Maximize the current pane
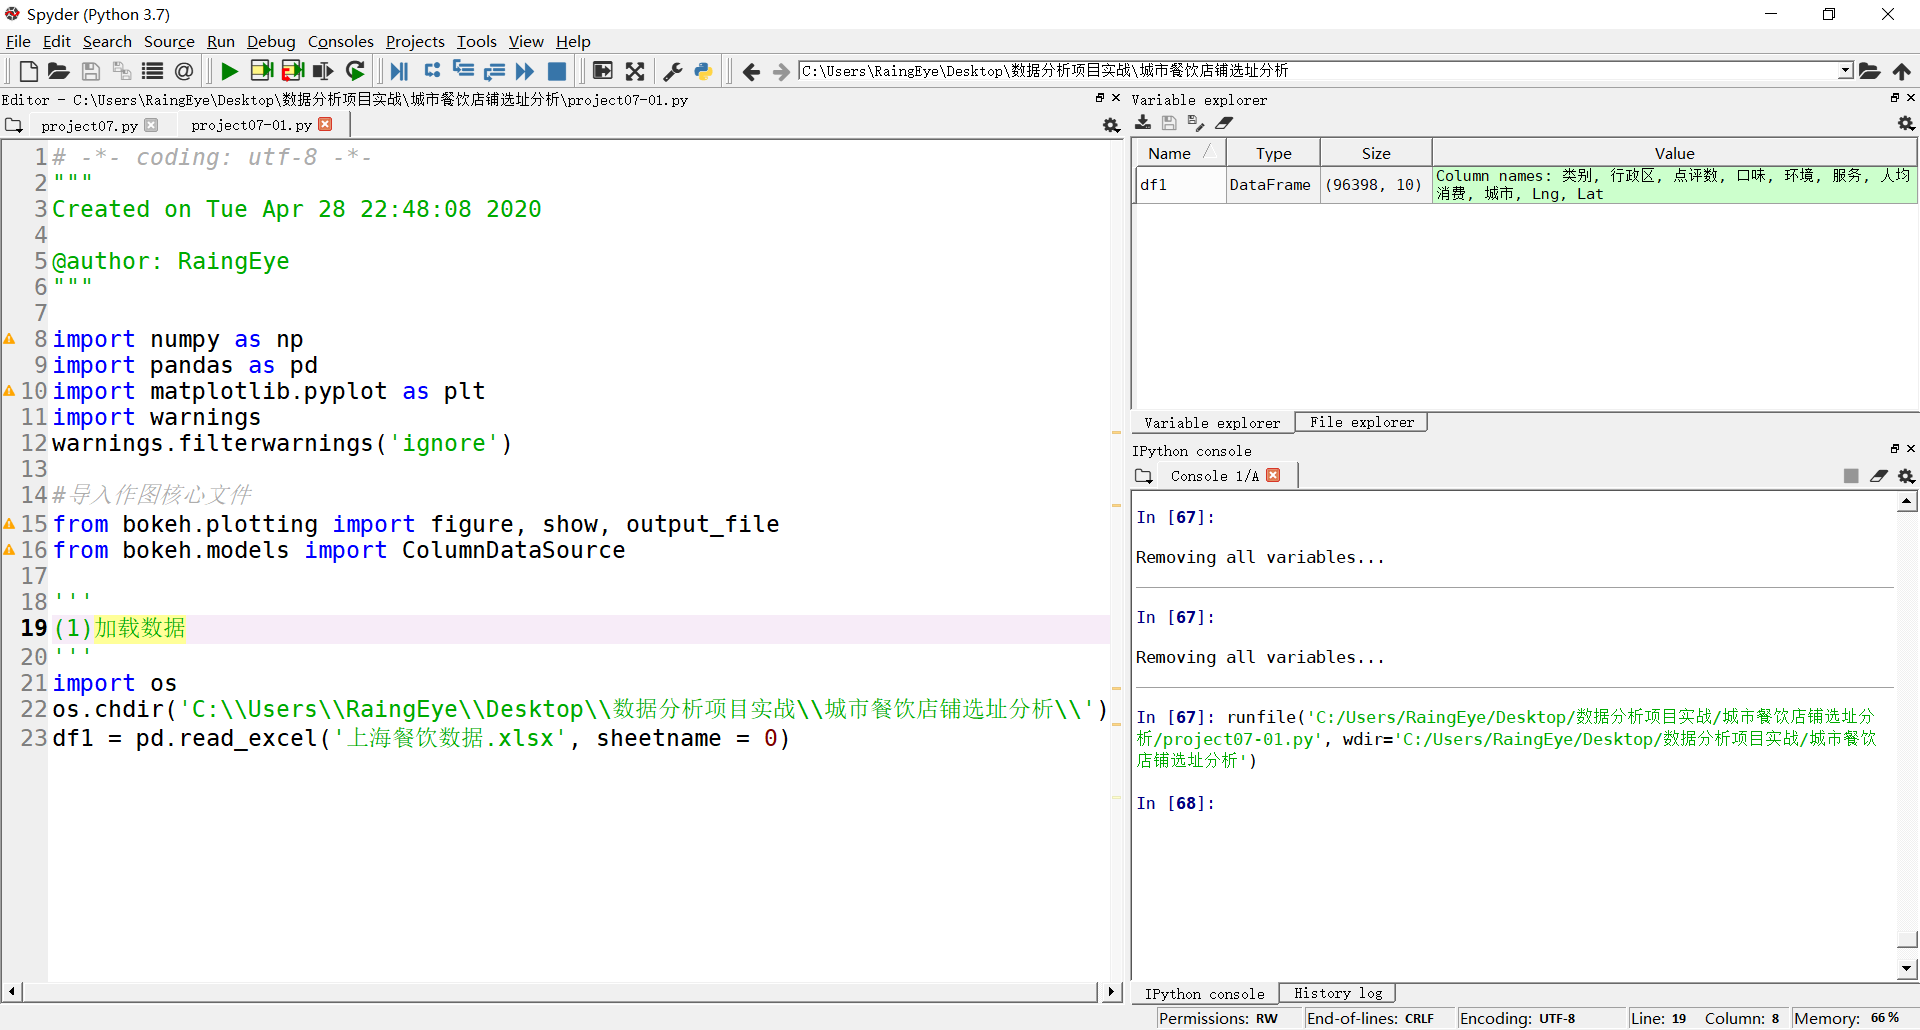The height and width of the screenshot is (1030, 1920). (x=602, y=71)
